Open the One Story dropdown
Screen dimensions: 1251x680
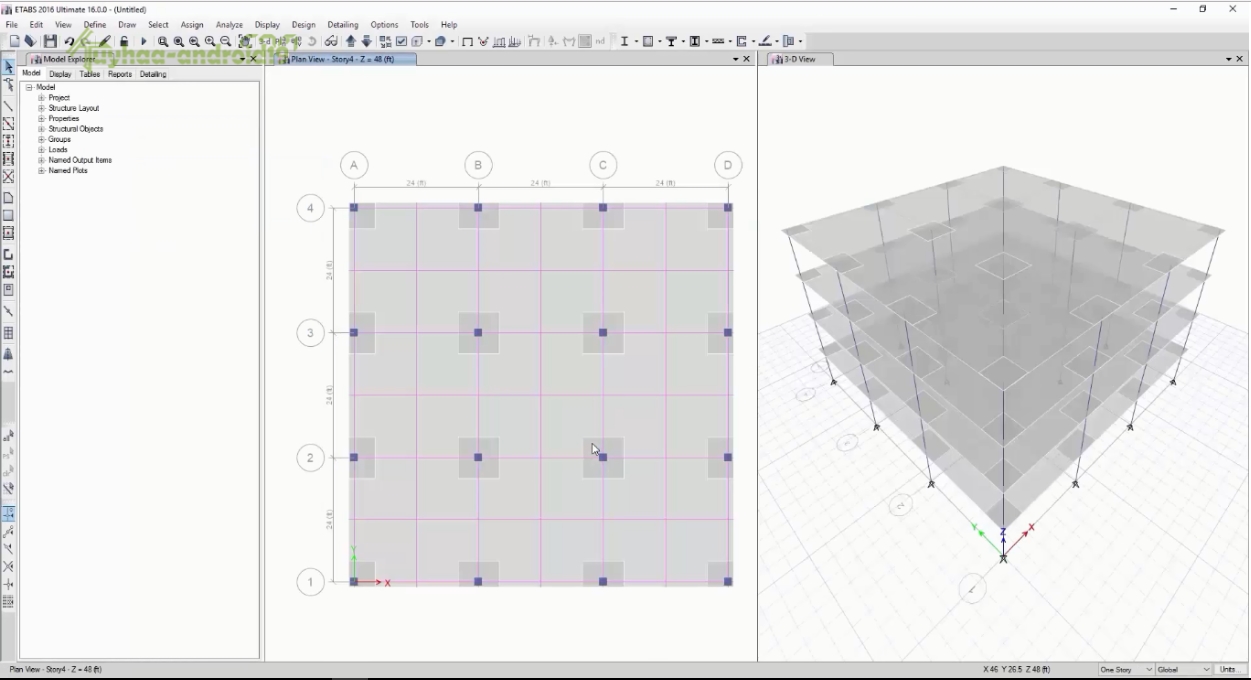point(1125,669)
